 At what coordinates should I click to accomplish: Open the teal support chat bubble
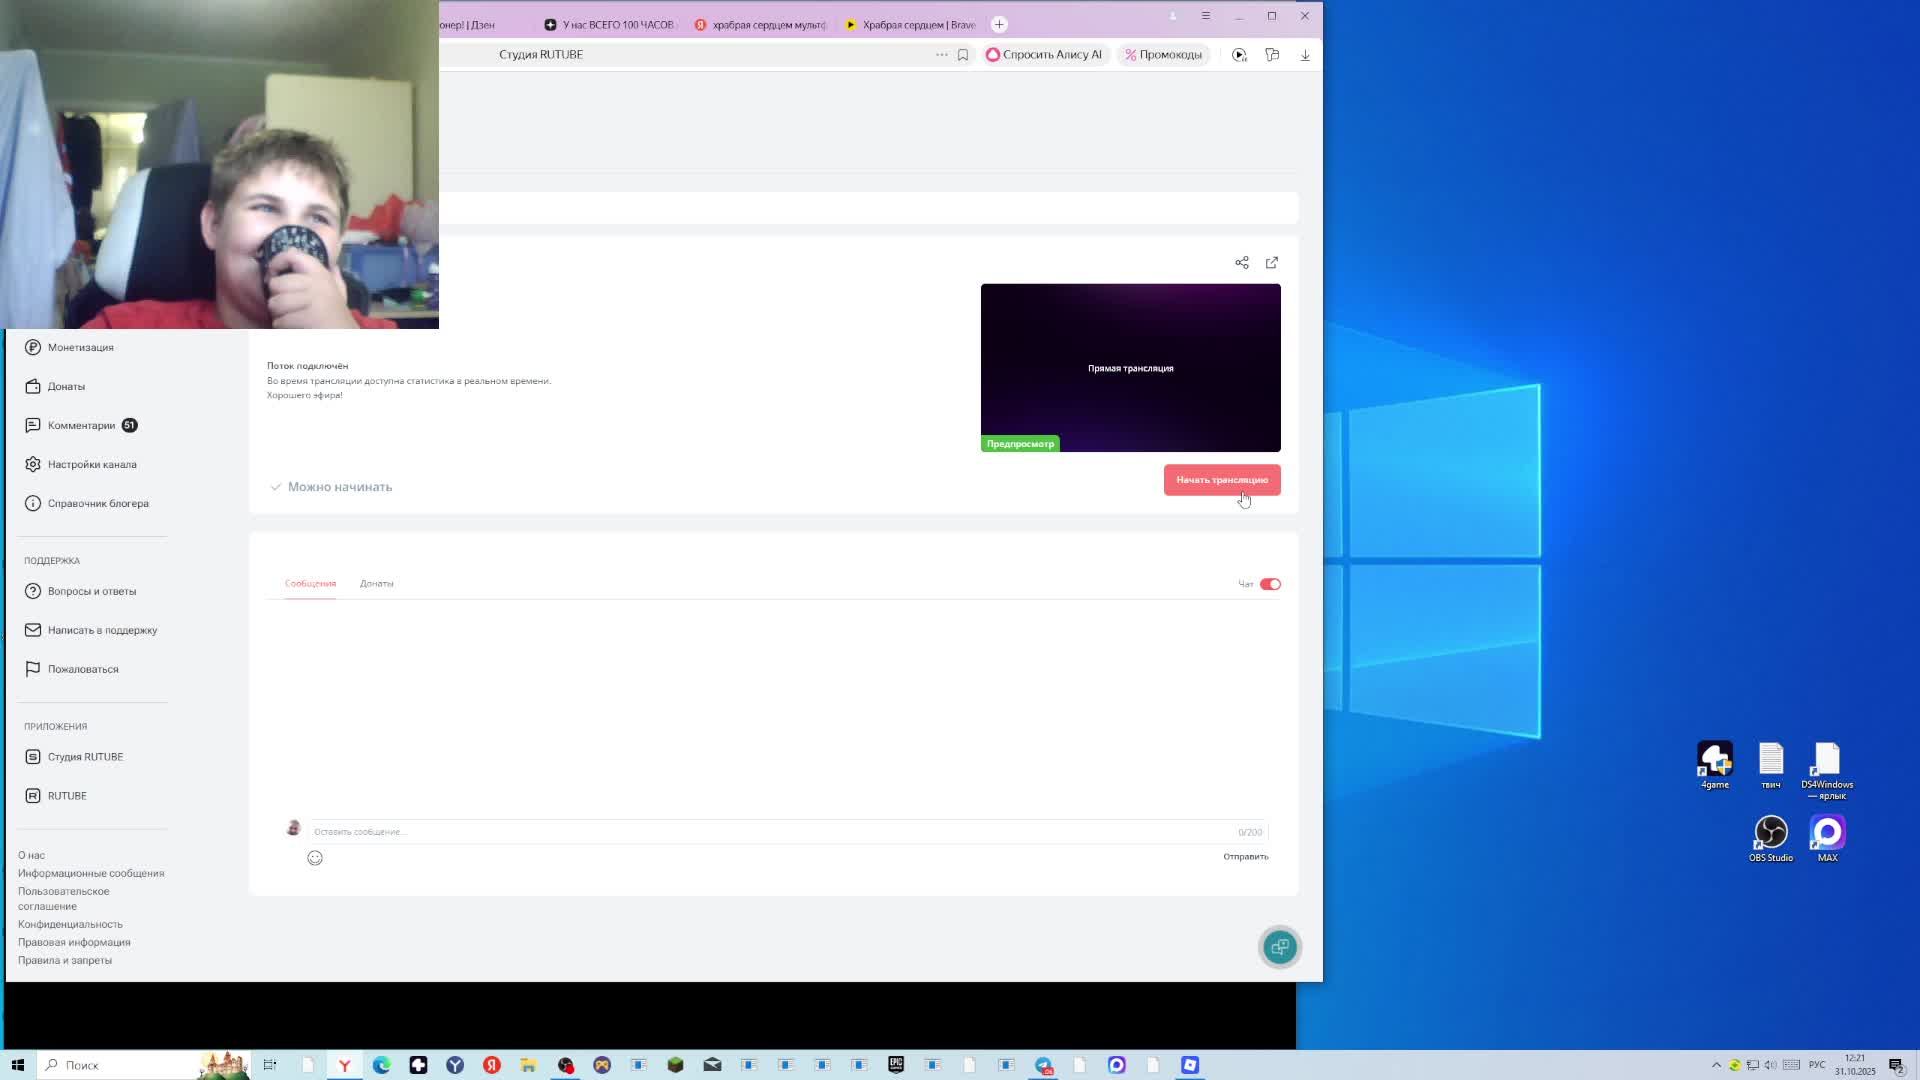[x=1279, y=947]
